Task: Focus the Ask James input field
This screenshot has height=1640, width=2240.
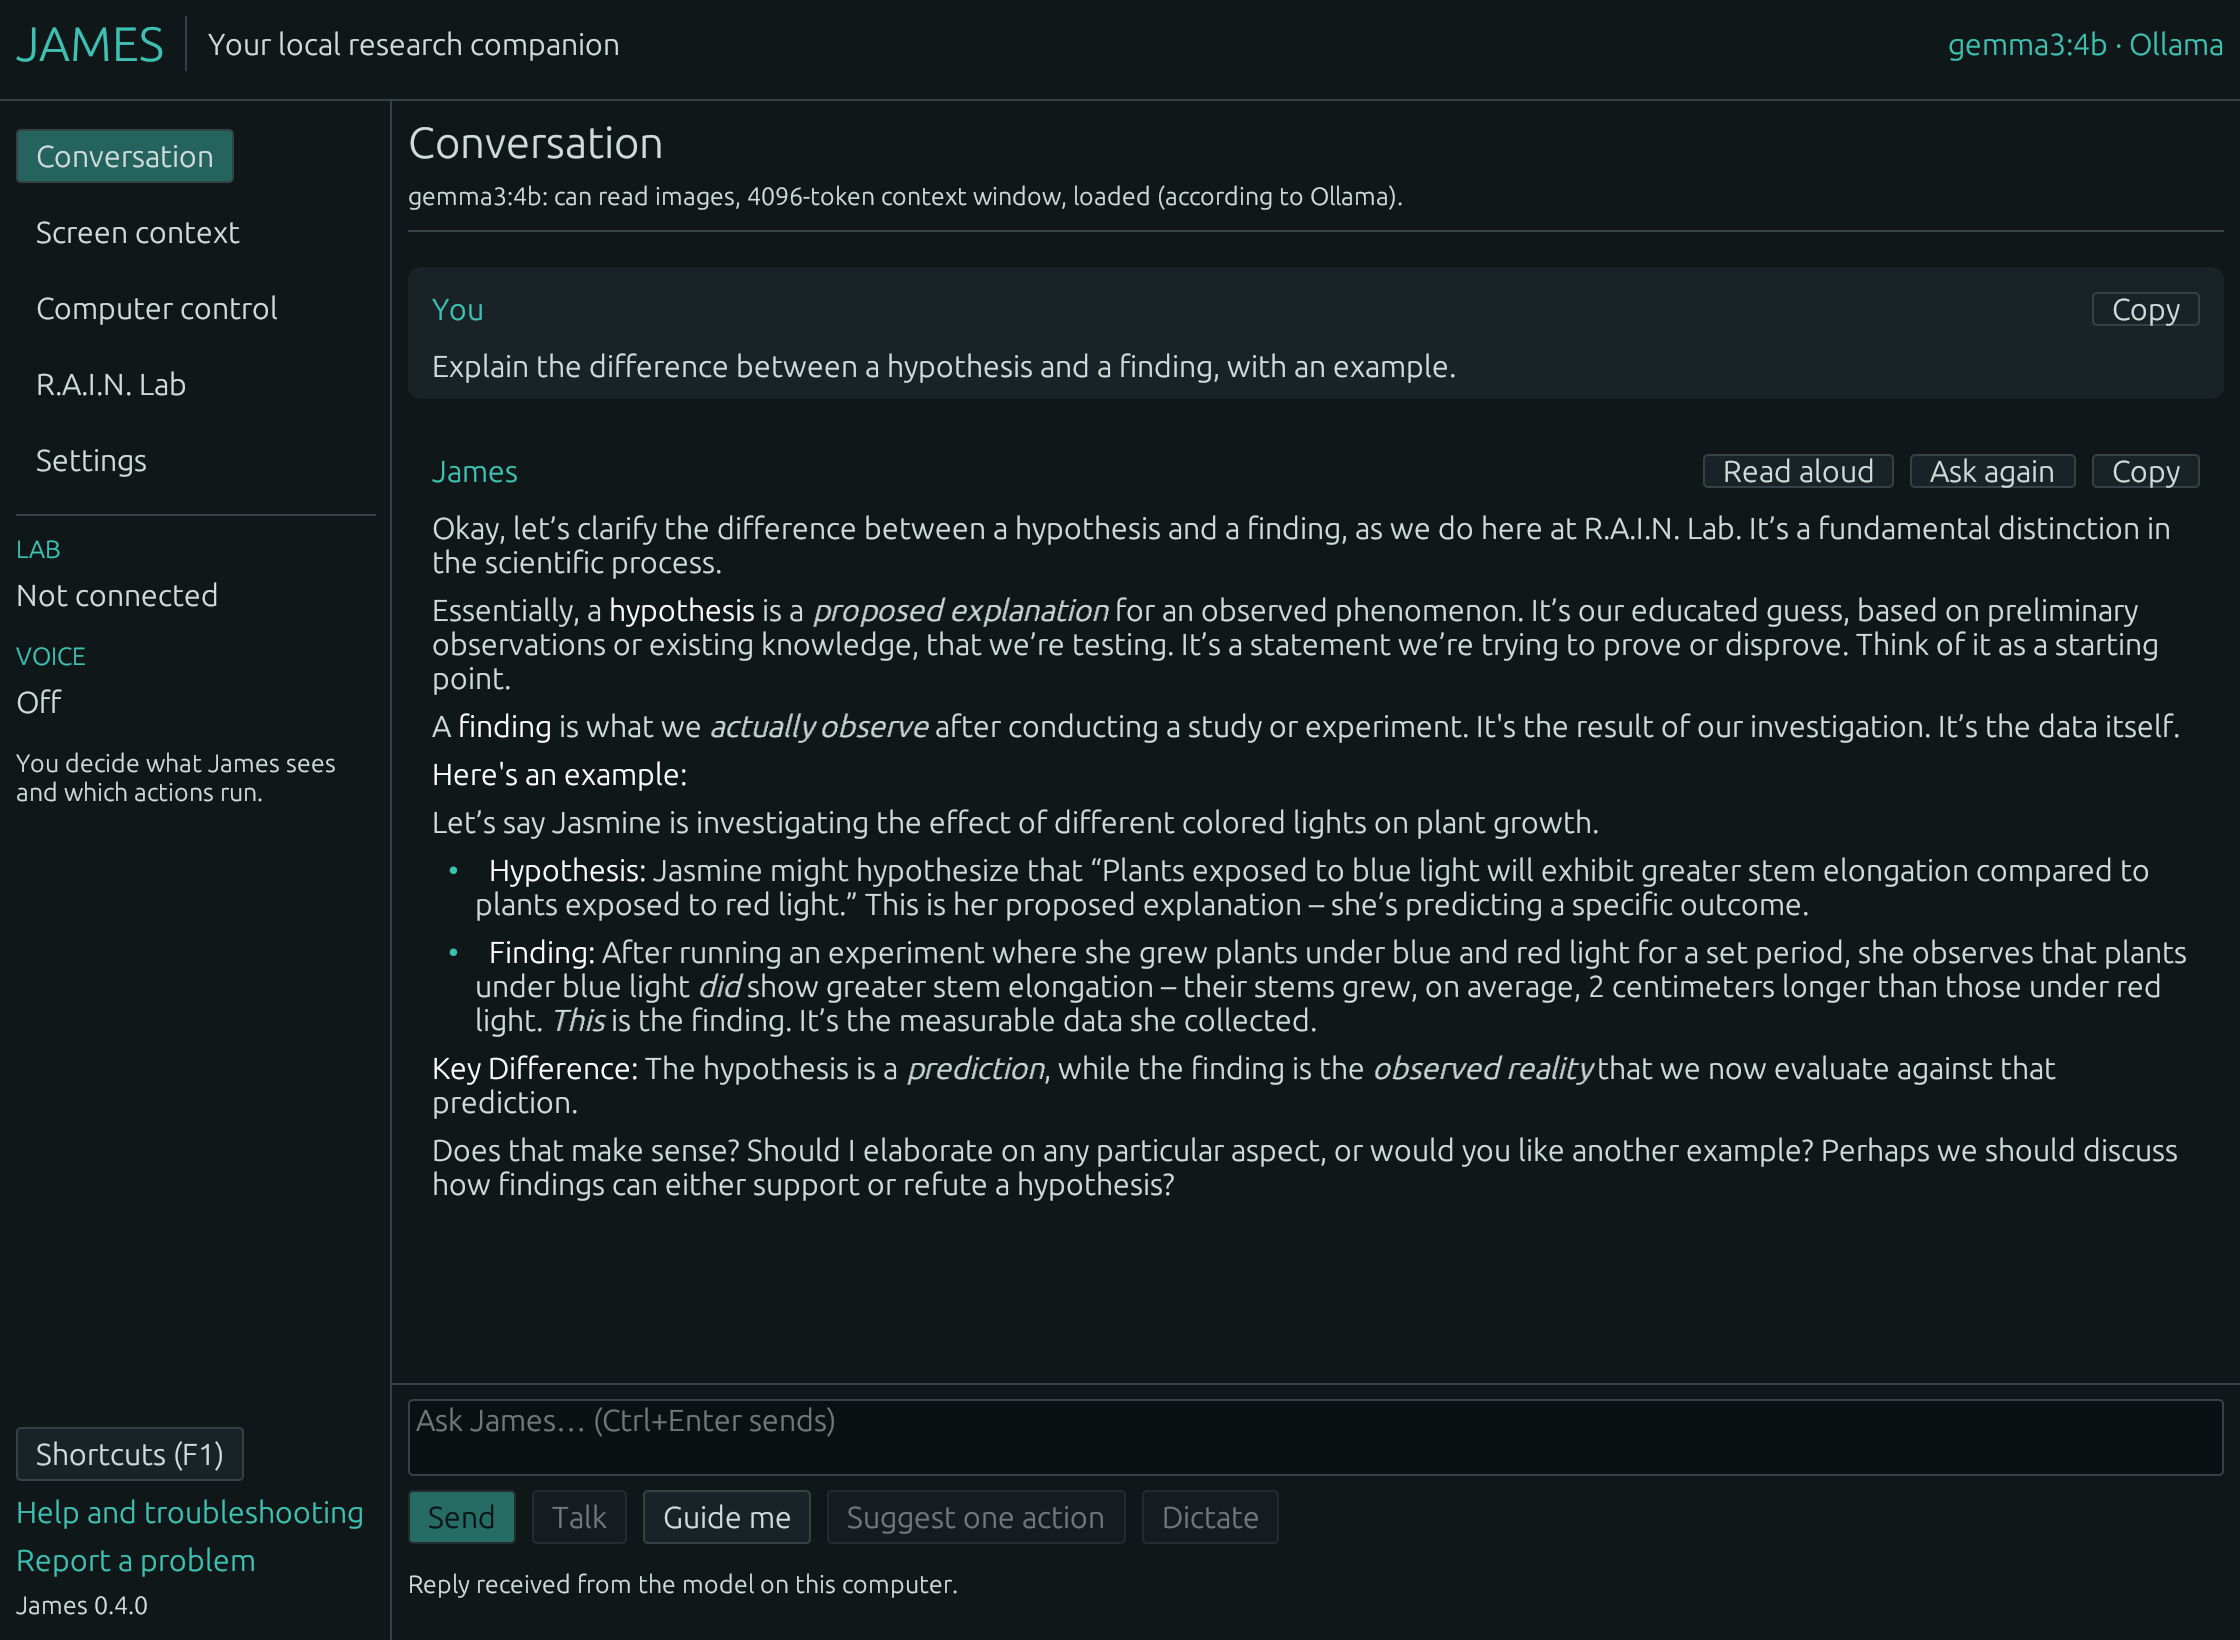Action: (1315, 1437)
